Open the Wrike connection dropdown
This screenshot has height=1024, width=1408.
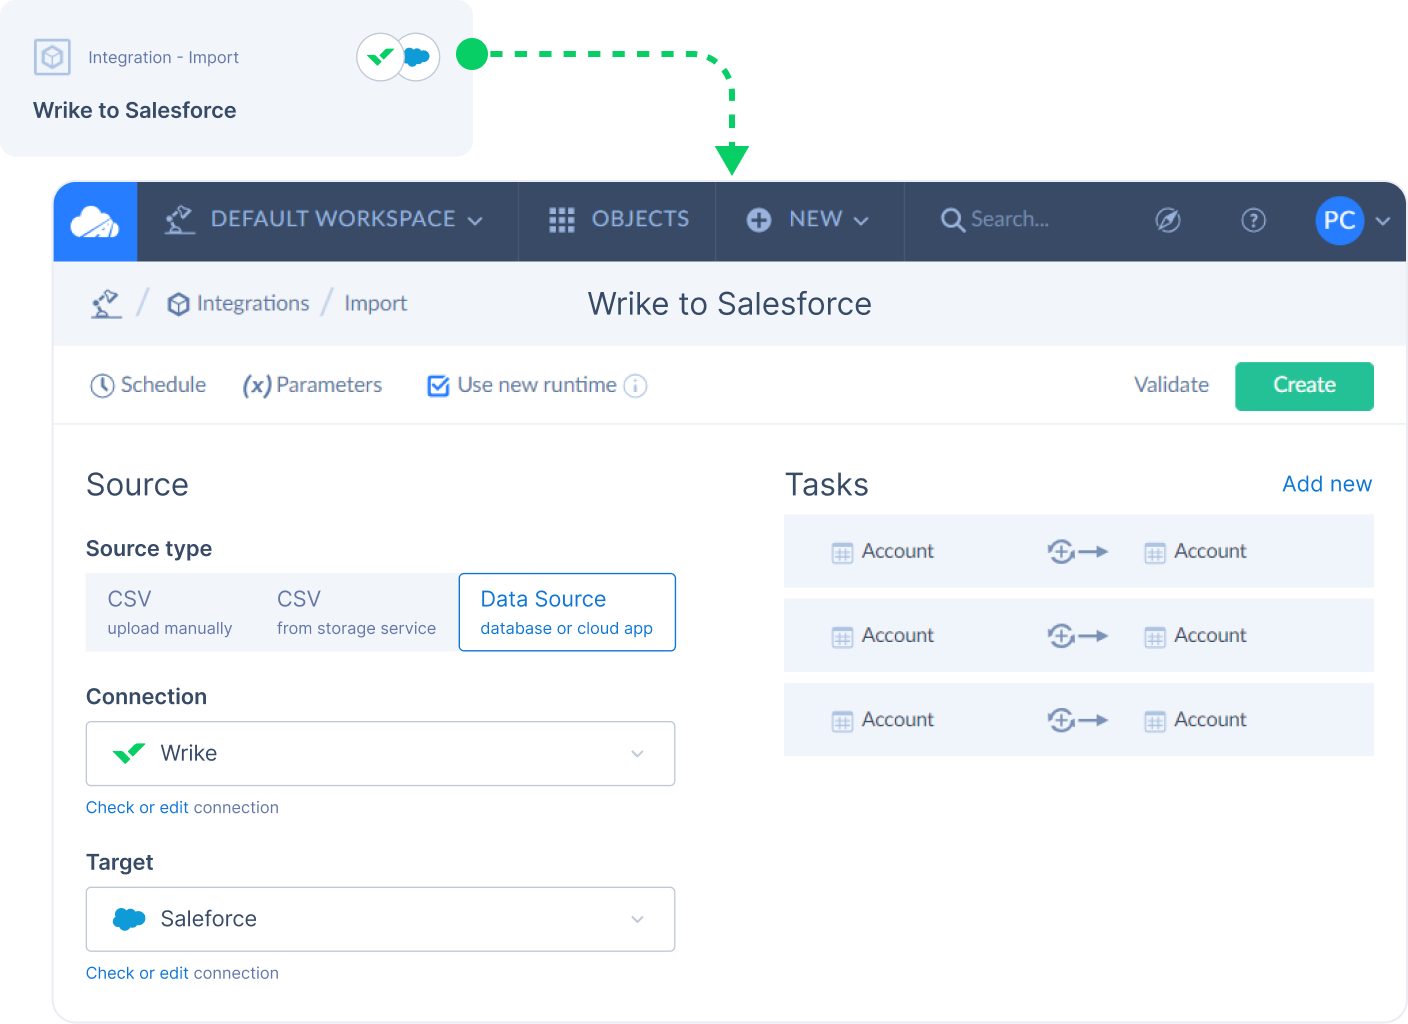point(380,754)
